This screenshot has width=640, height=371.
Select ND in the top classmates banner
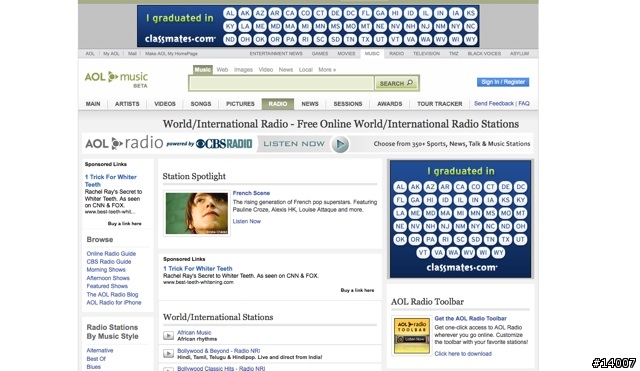click(x=230, y=40)
